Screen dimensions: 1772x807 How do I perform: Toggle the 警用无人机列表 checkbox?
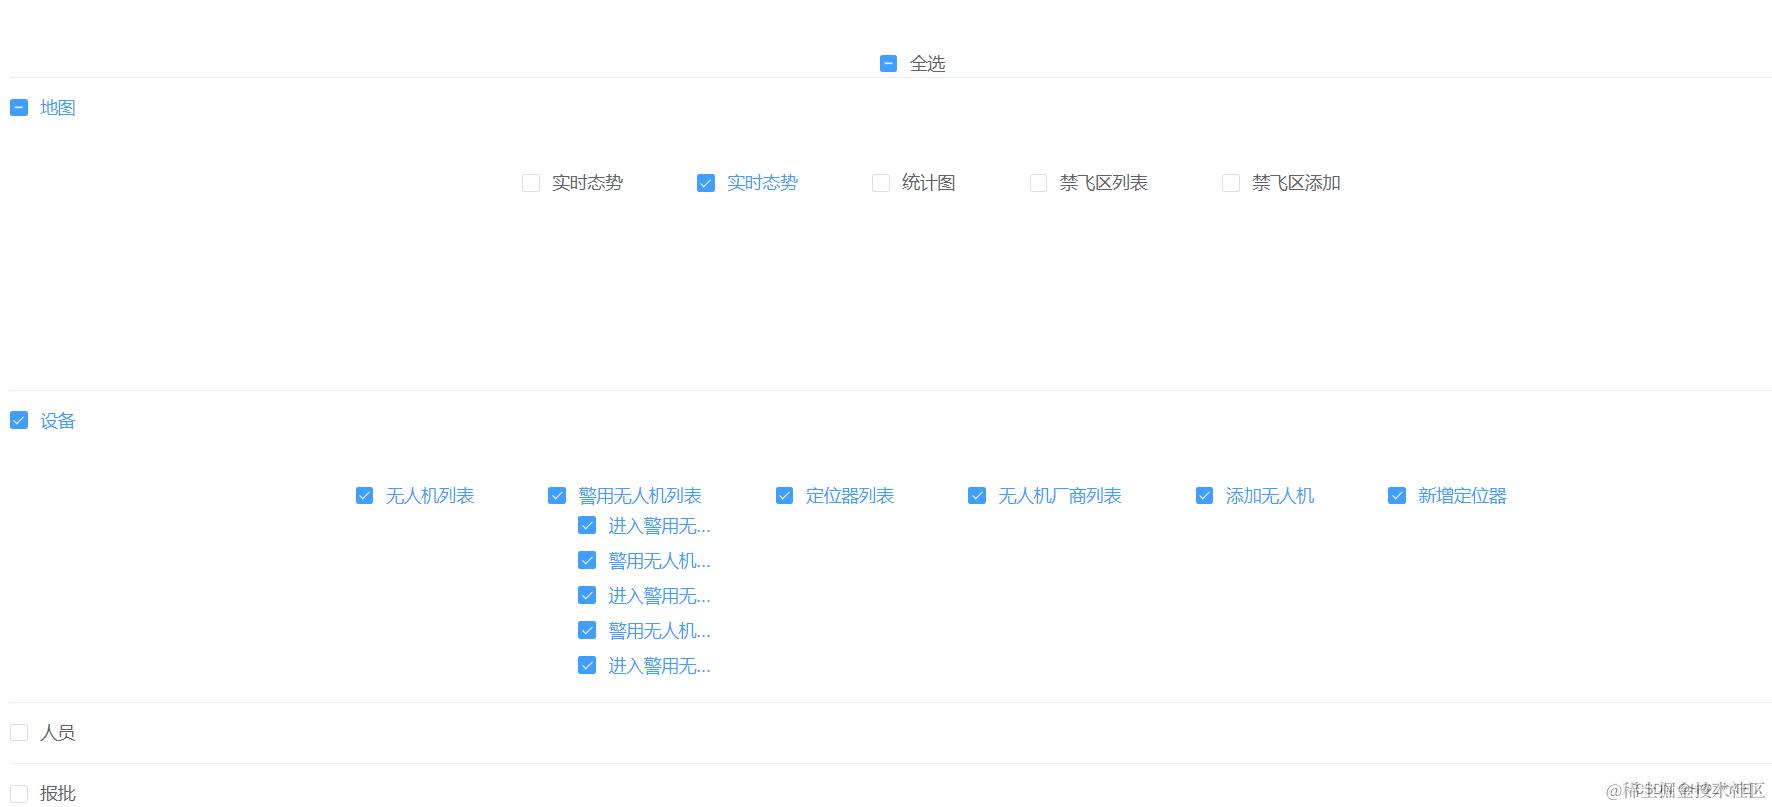557,496
